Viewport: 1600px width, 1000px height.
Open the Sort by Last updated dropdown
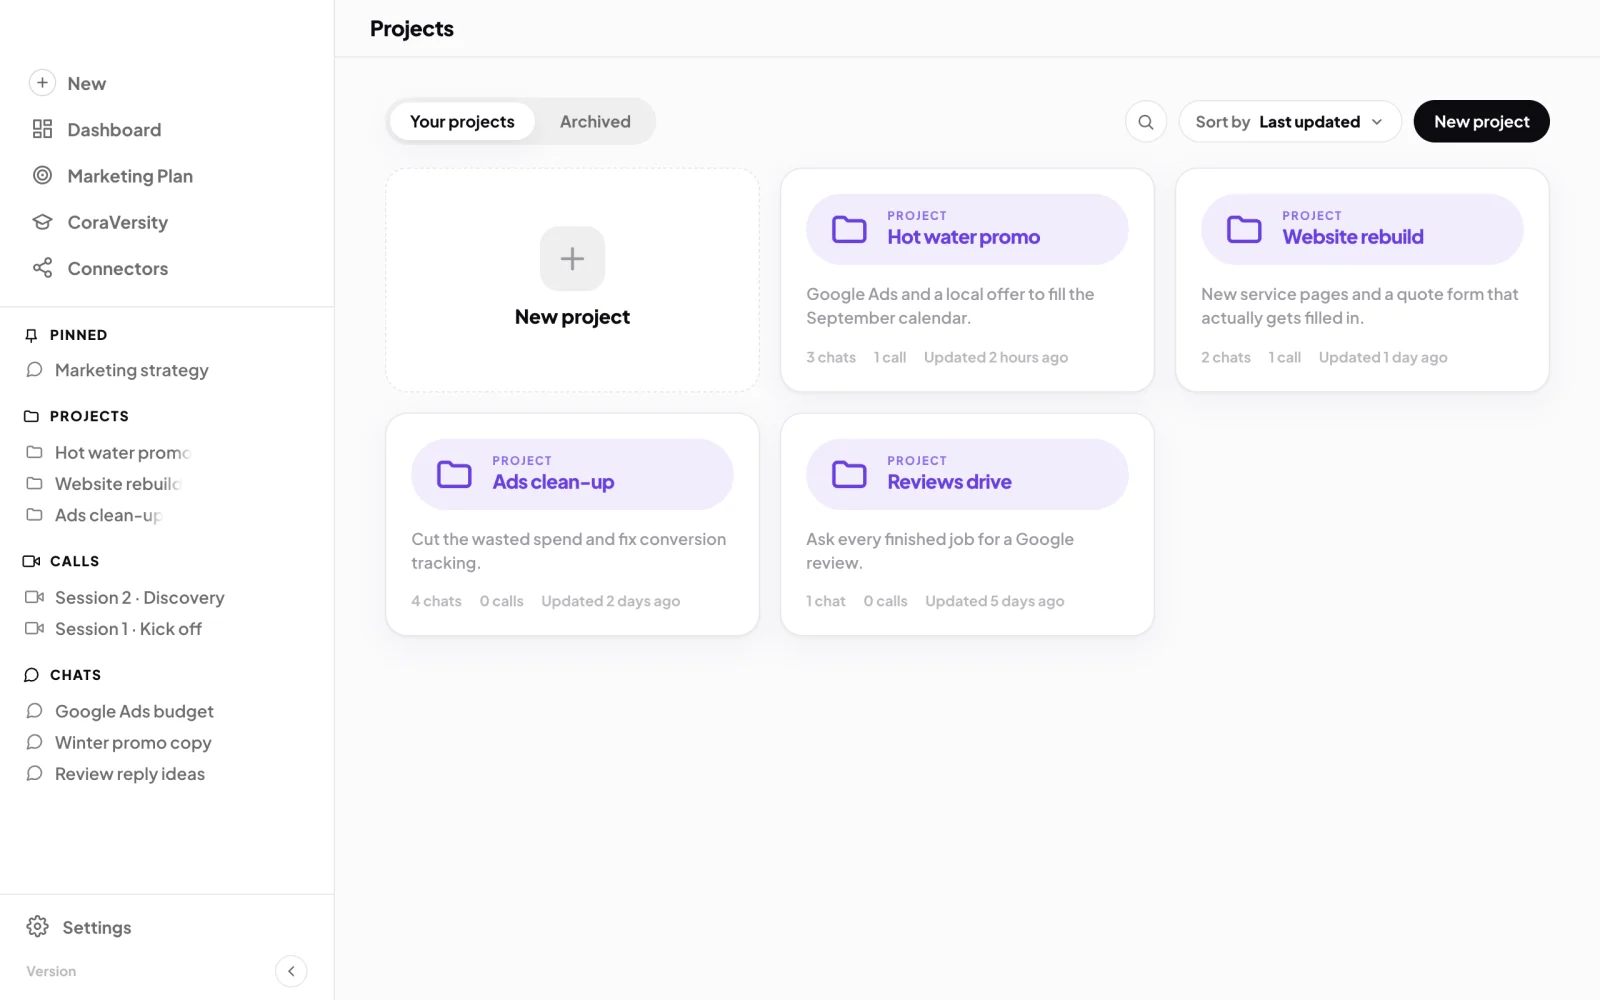pyautogui.click(x=1290, y=122)
